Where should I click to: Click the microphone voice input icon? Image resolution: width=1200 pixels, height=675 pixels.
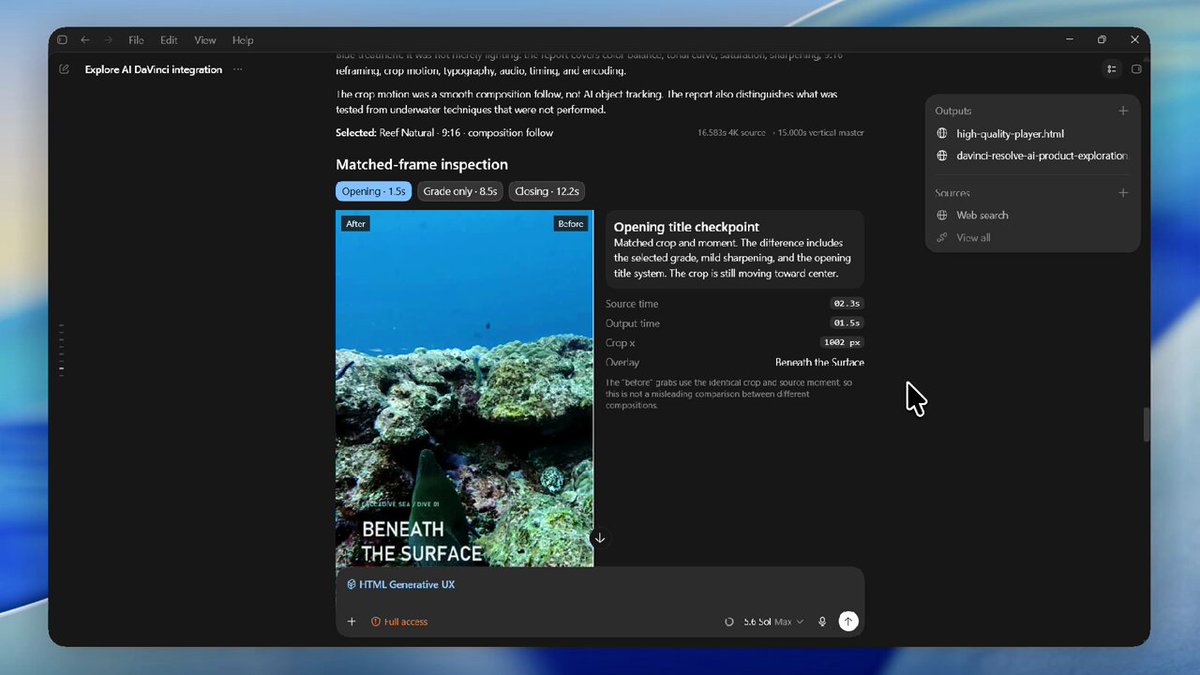click(x=822, y=622)
